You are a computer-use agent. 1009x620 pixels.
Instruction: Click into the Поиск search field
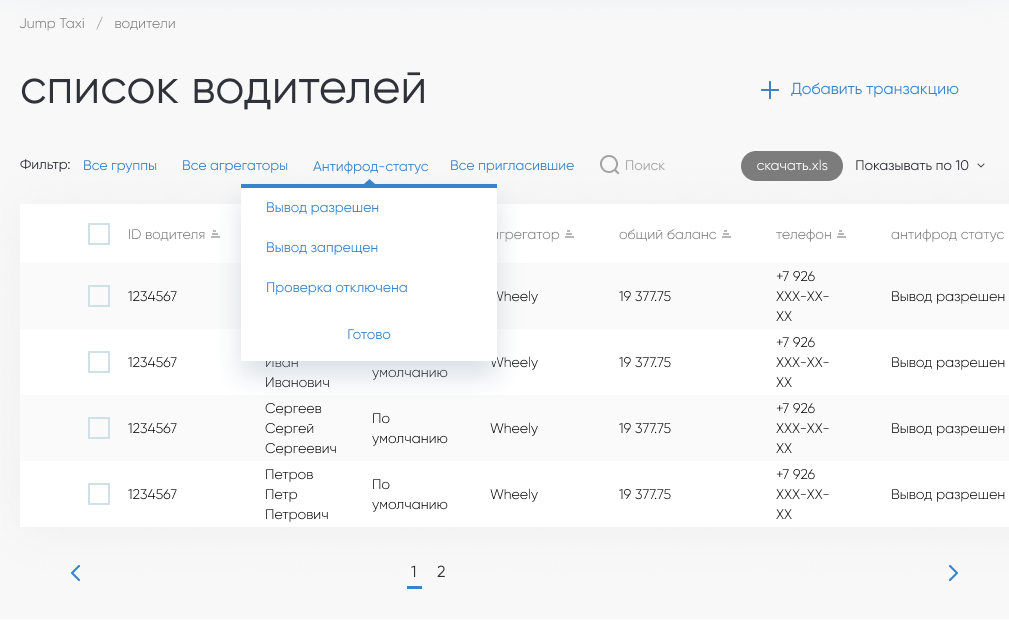[x=645, y=165]
